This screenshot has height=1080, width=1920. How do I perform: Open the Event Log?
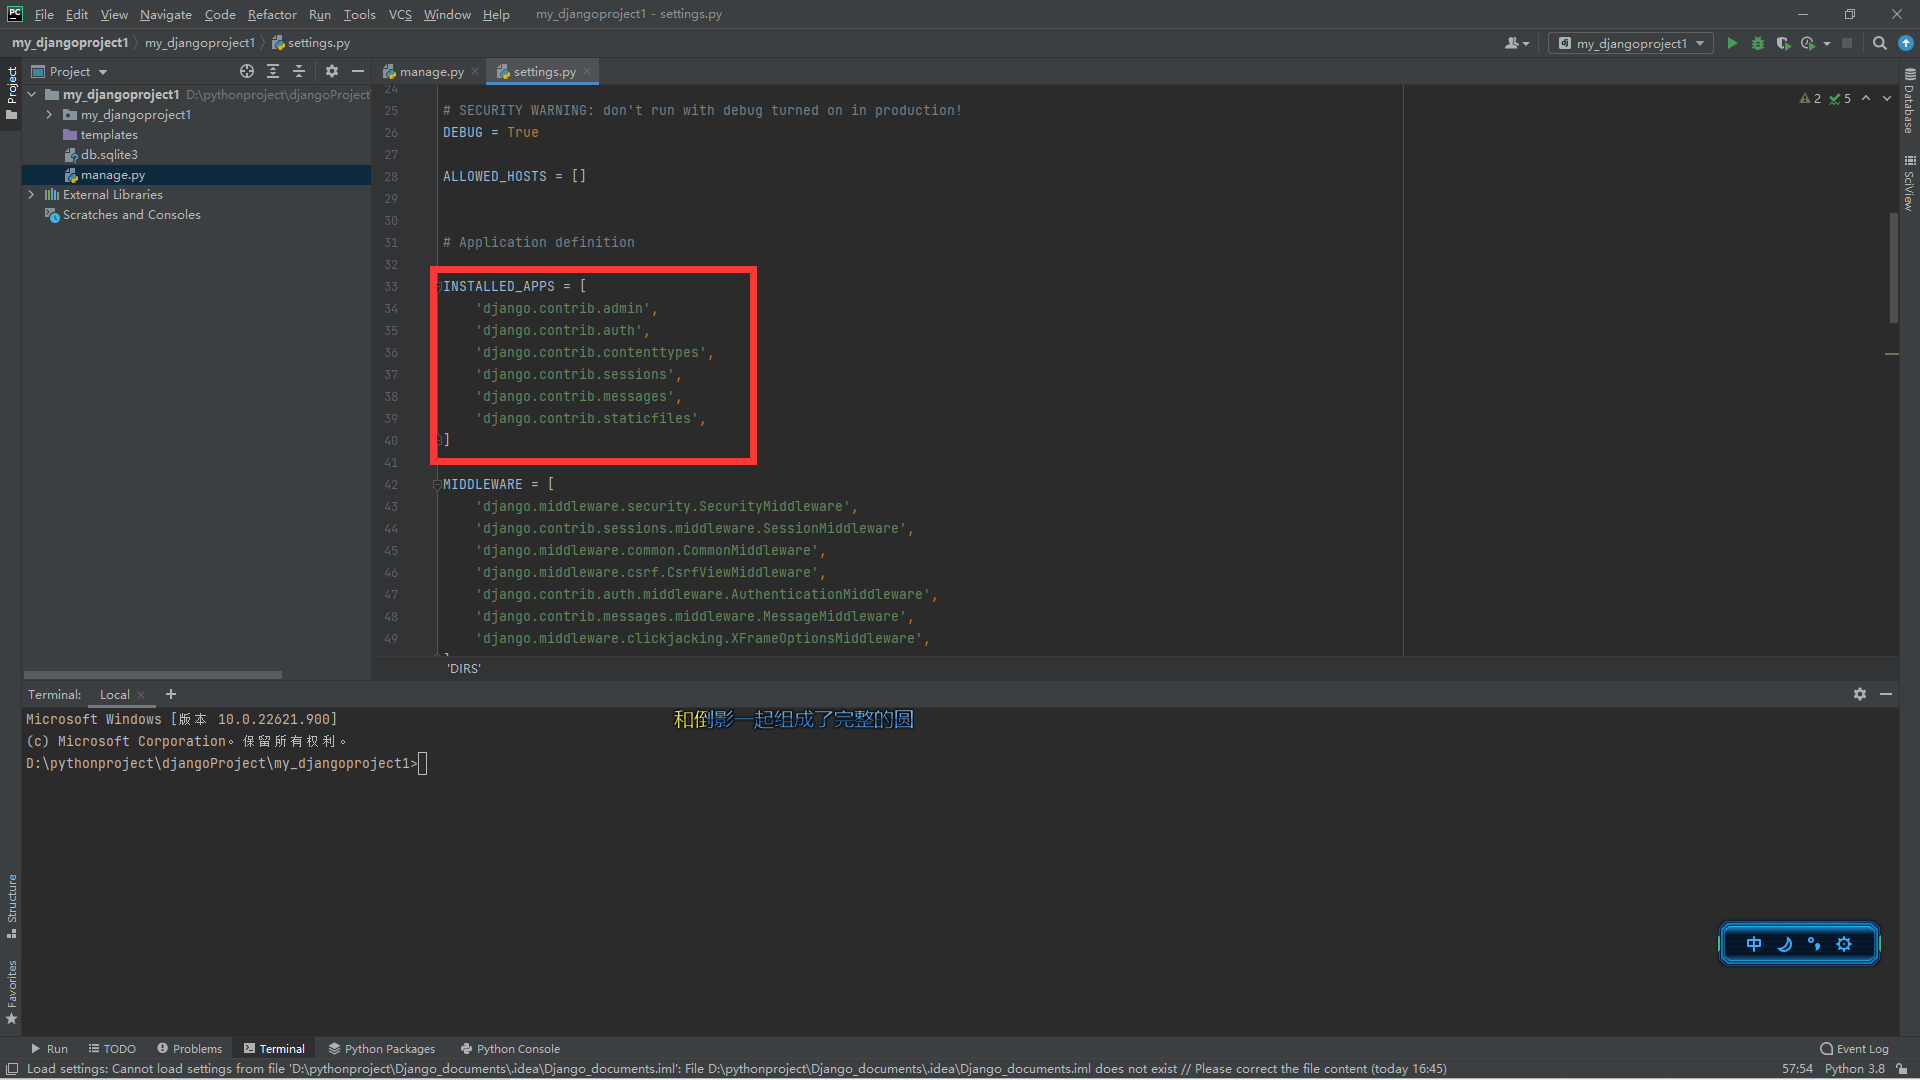[x=1854, y=1049]
